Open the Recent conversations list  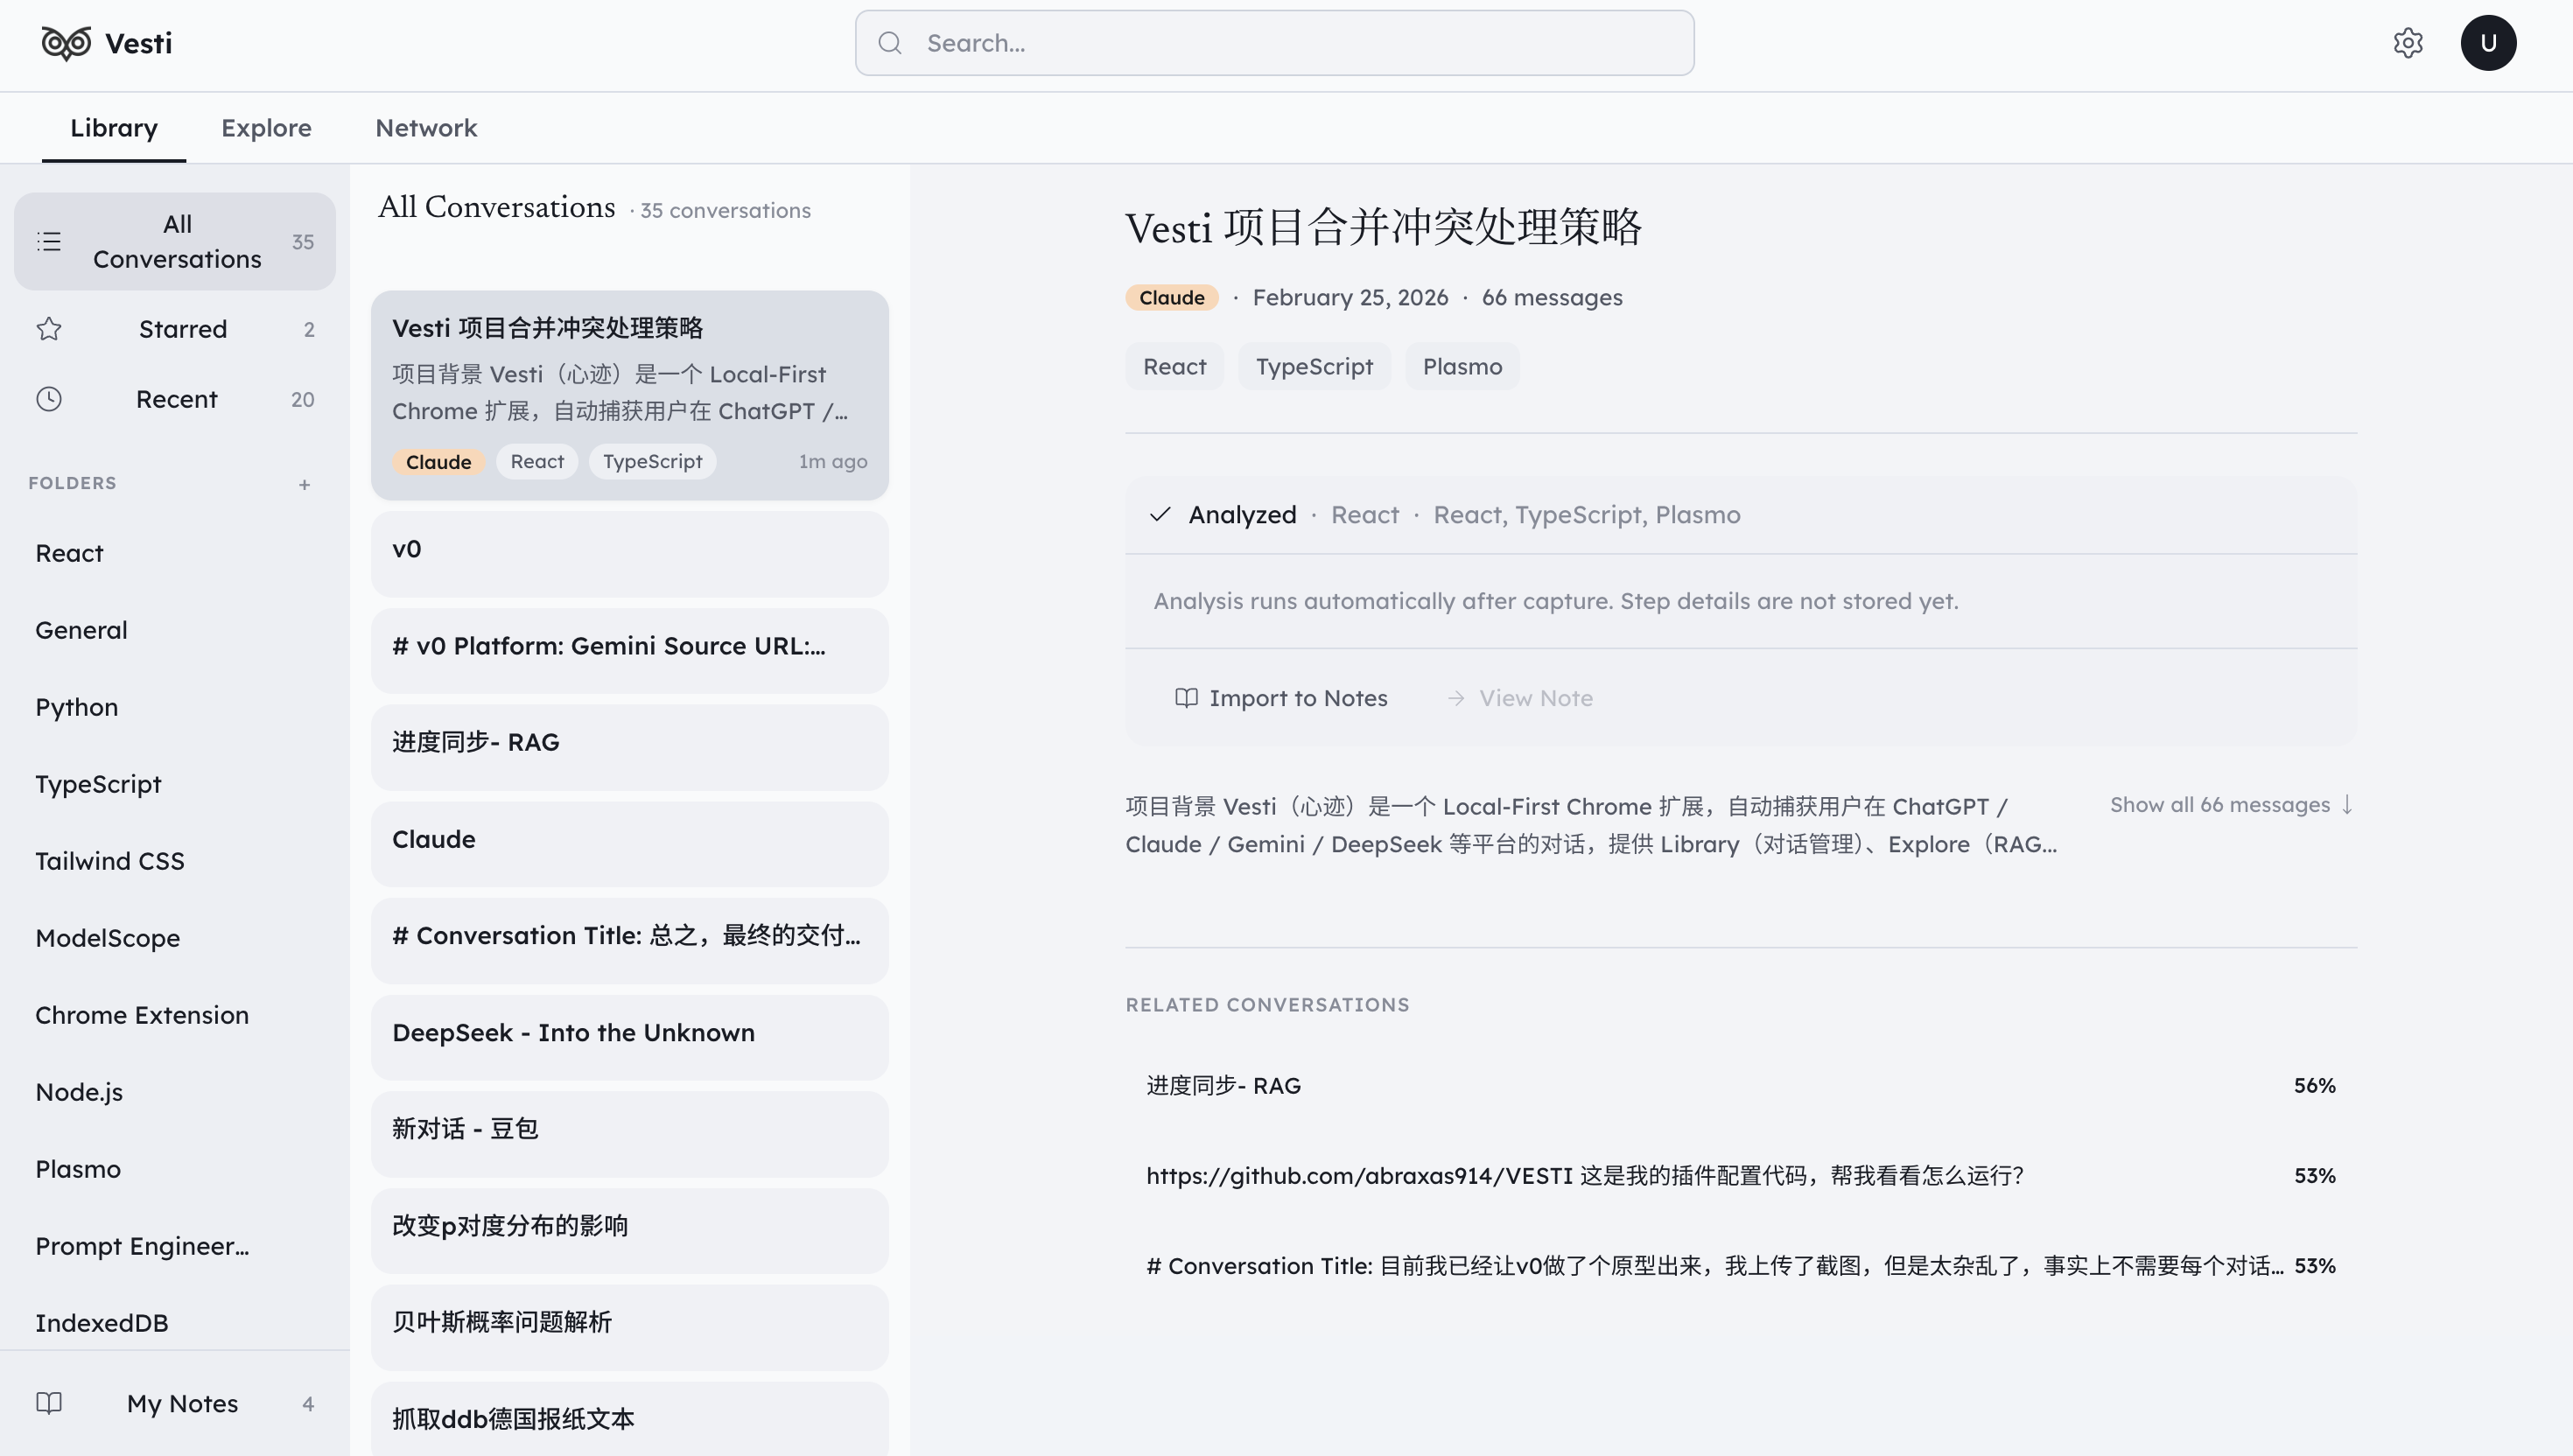[x=175, y=399]
